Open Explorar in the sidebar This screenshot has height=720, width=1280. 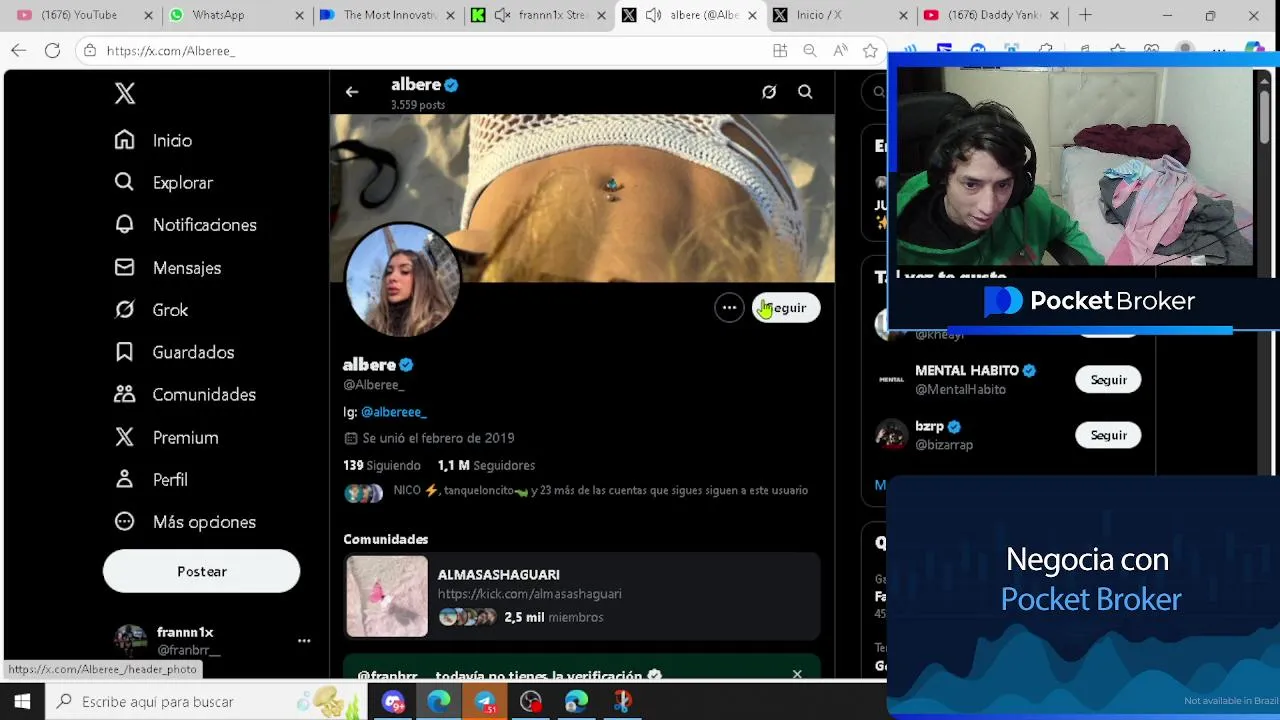click(x=163, y=183)
